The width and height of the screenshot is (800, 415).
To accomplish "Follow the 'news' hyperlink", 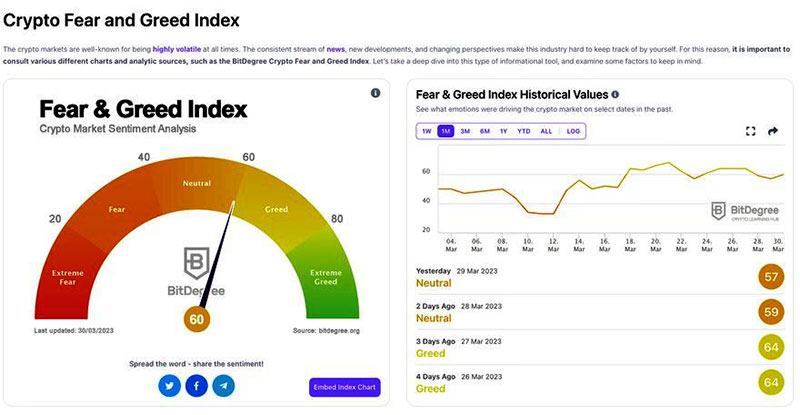I will (336, 50).
